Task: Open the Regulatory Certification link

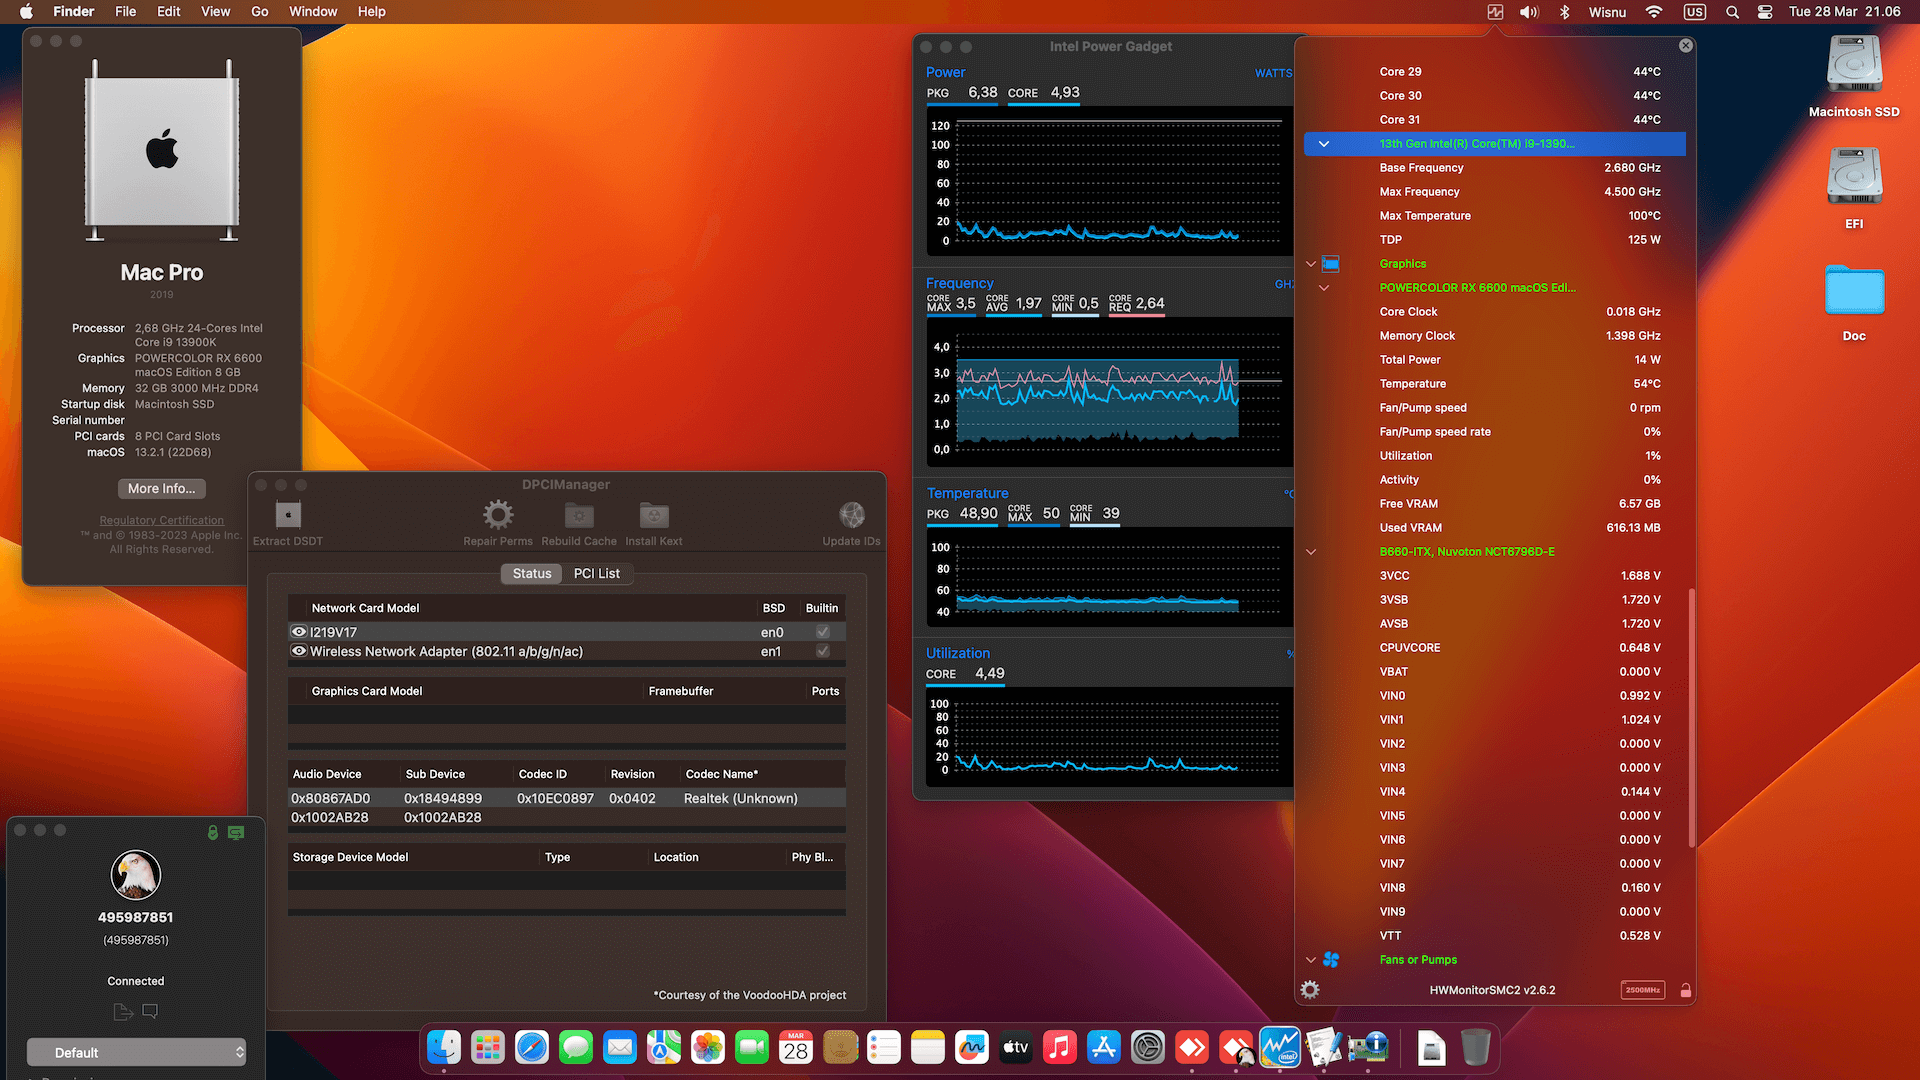Action: point(161,520)
